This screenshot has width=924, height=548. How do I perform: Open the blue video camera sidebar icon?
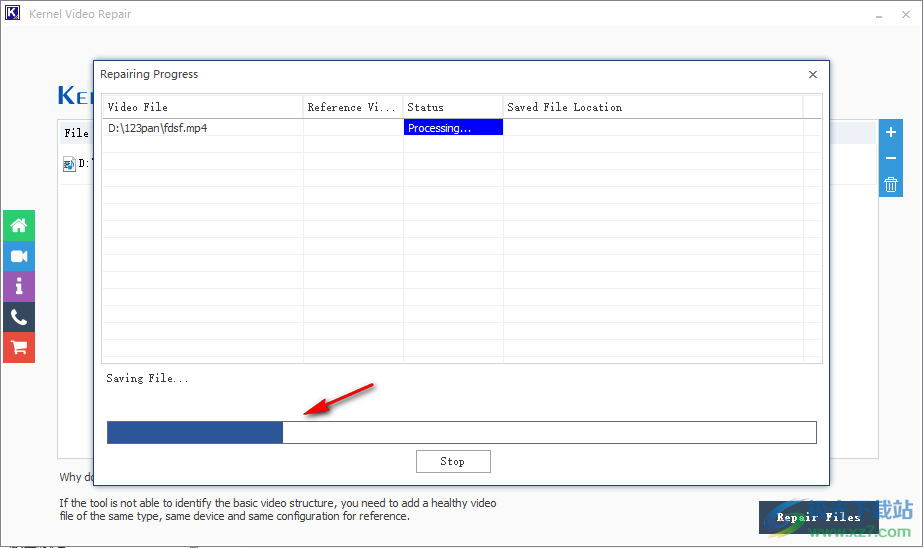(x=18, y=257)
